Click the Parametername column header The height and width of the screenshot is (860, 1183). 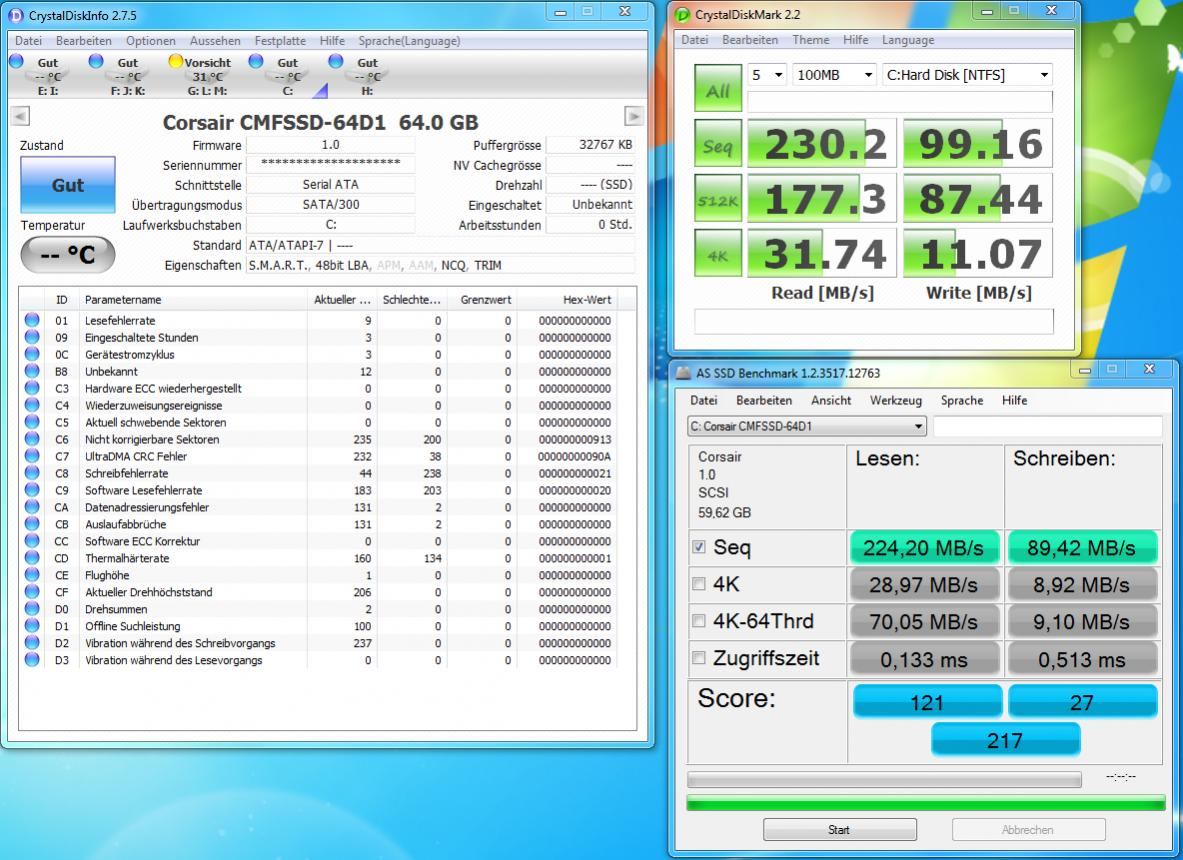point(192,299)
